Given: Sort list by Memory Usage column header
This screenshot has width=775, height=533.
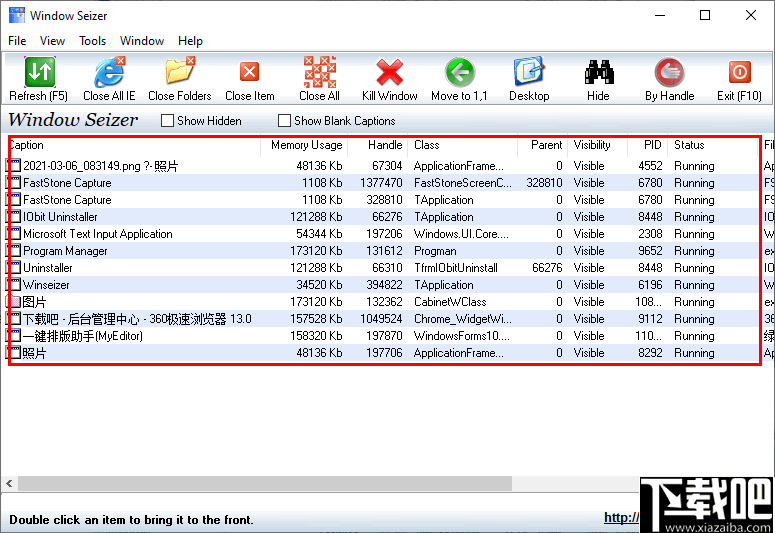Looking at the screenshot, I should pos(304,145).
